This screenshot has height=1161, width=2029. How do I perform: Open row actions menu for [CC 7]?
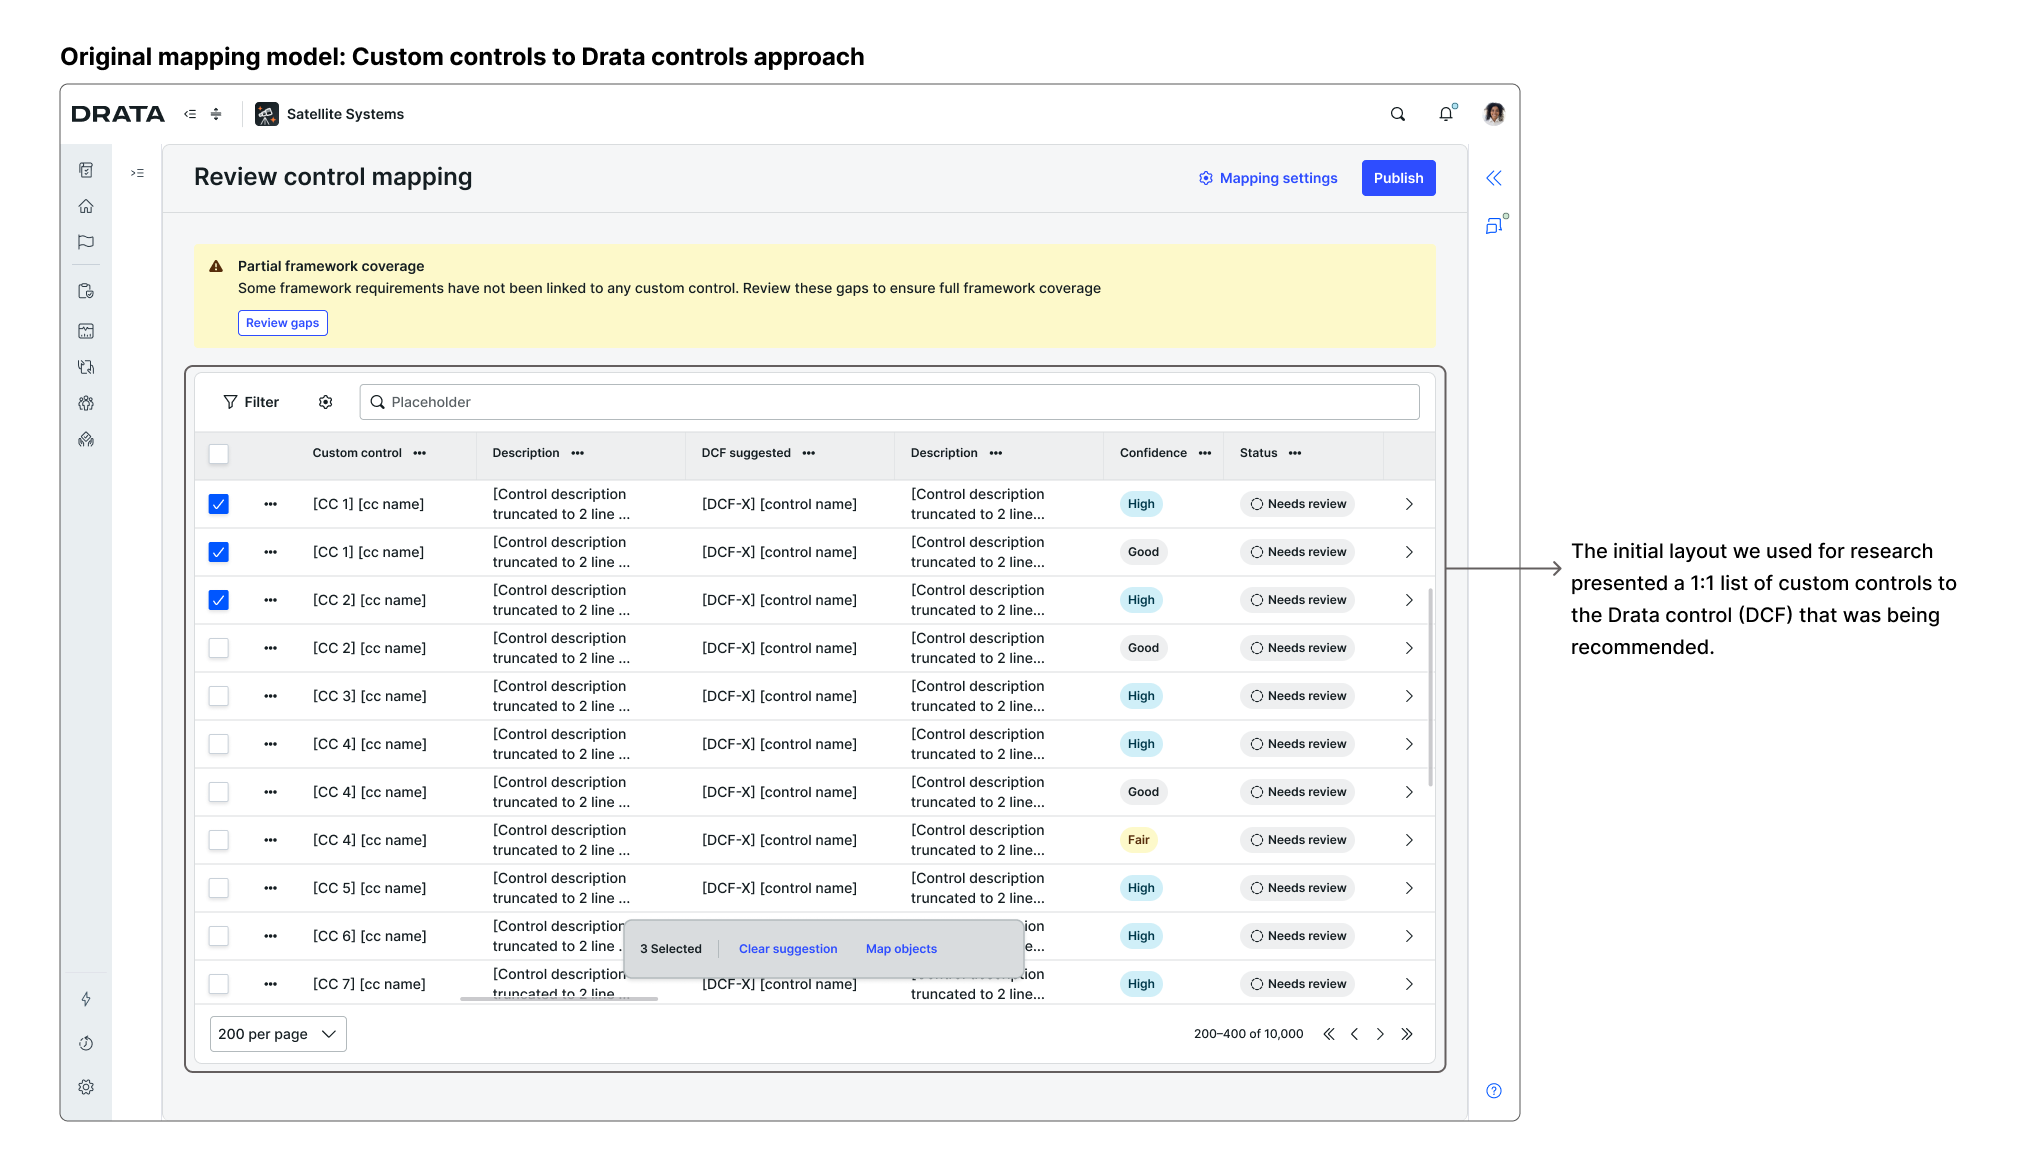tap(270, 984)
